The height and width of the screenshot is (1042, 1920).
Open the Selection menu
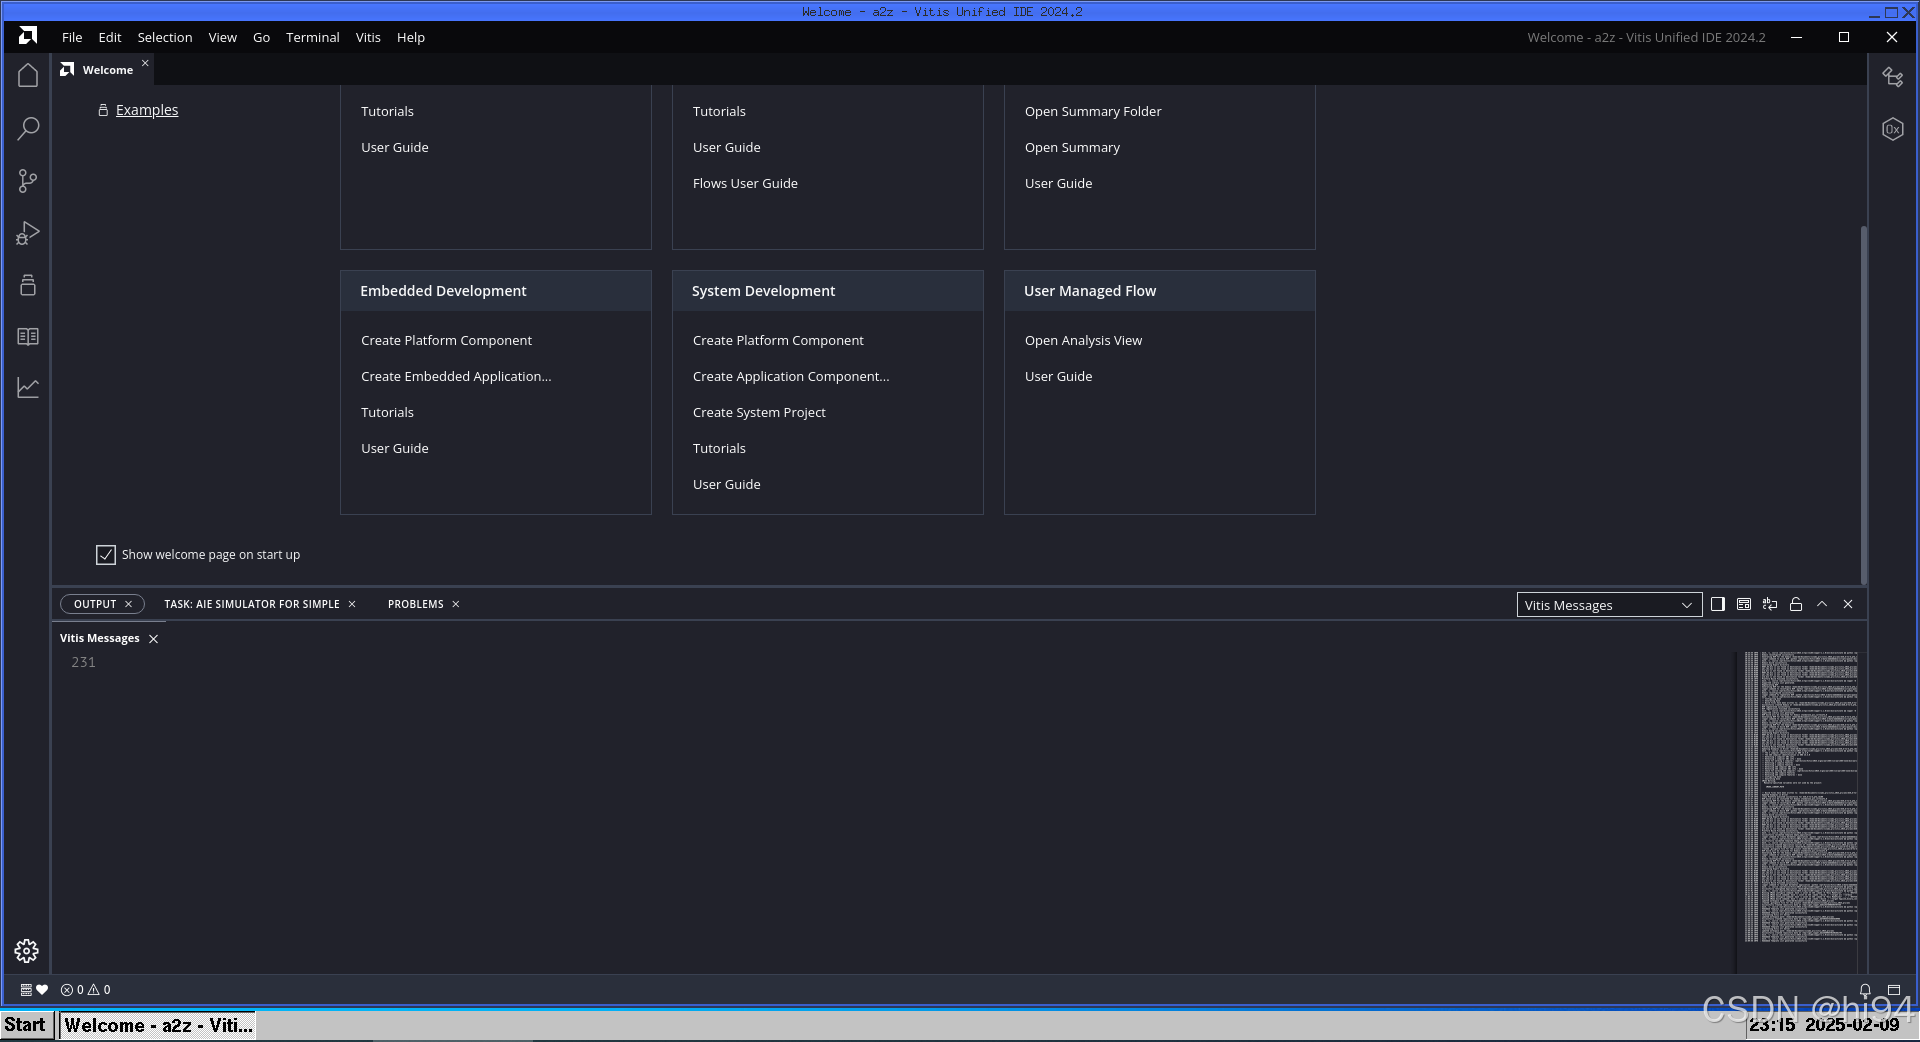point(165,37)
